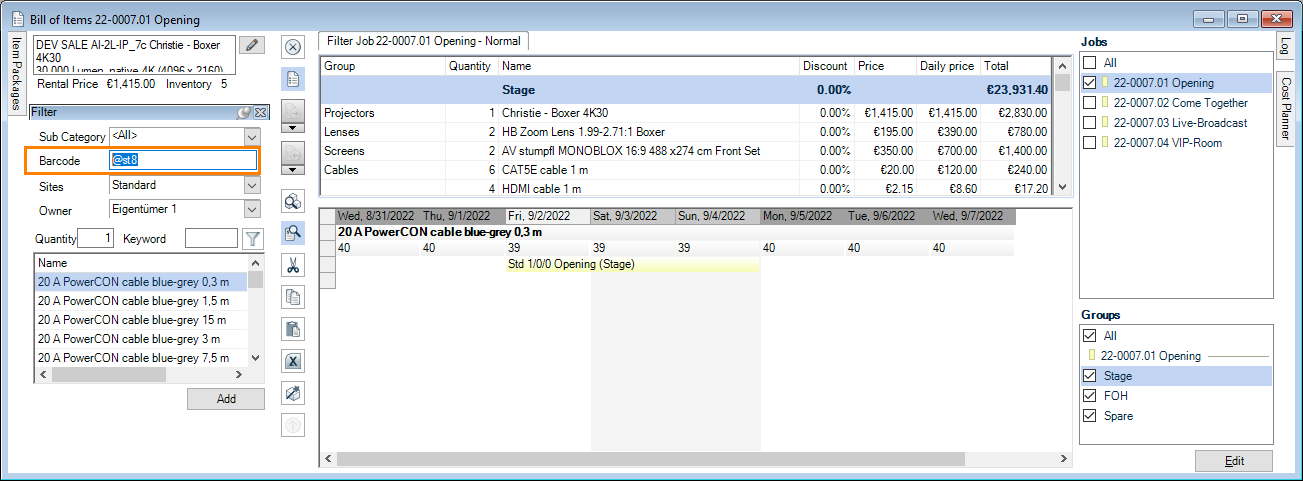Click into the Barcode input field

pyautogui.click(x=182, y=160)
